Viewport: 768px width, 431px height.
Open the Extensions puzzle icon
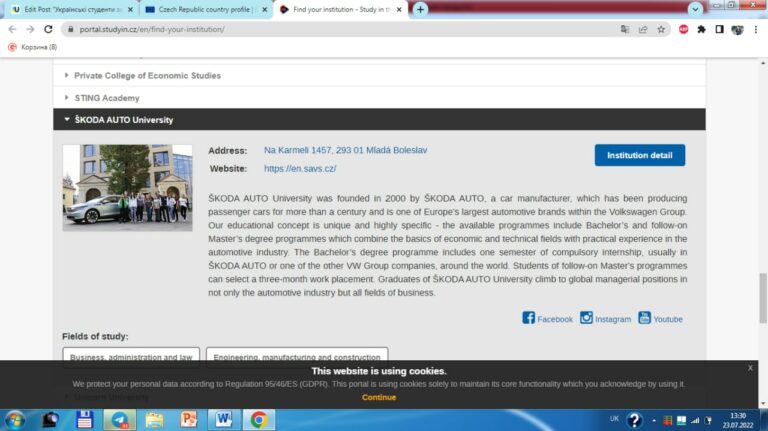coord(701,29)
